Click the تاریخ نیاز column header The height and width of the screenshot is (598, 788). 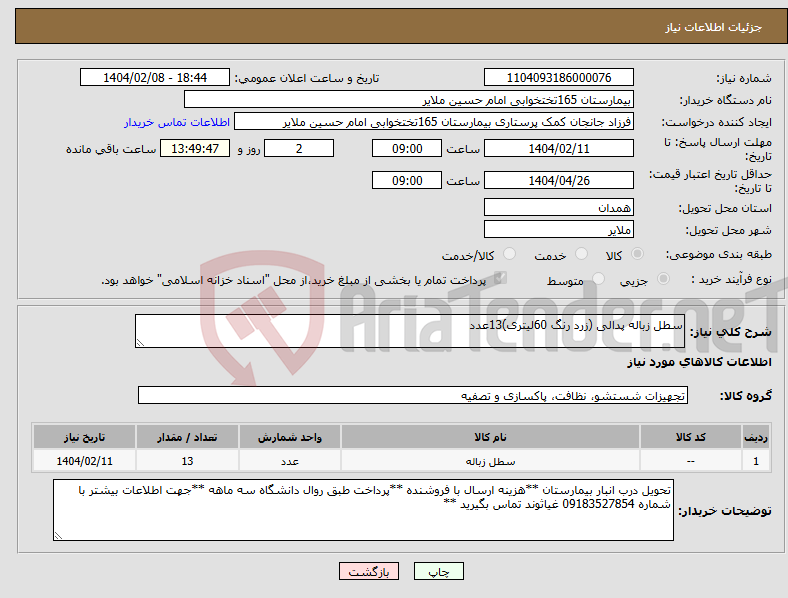tap(84, 437)
